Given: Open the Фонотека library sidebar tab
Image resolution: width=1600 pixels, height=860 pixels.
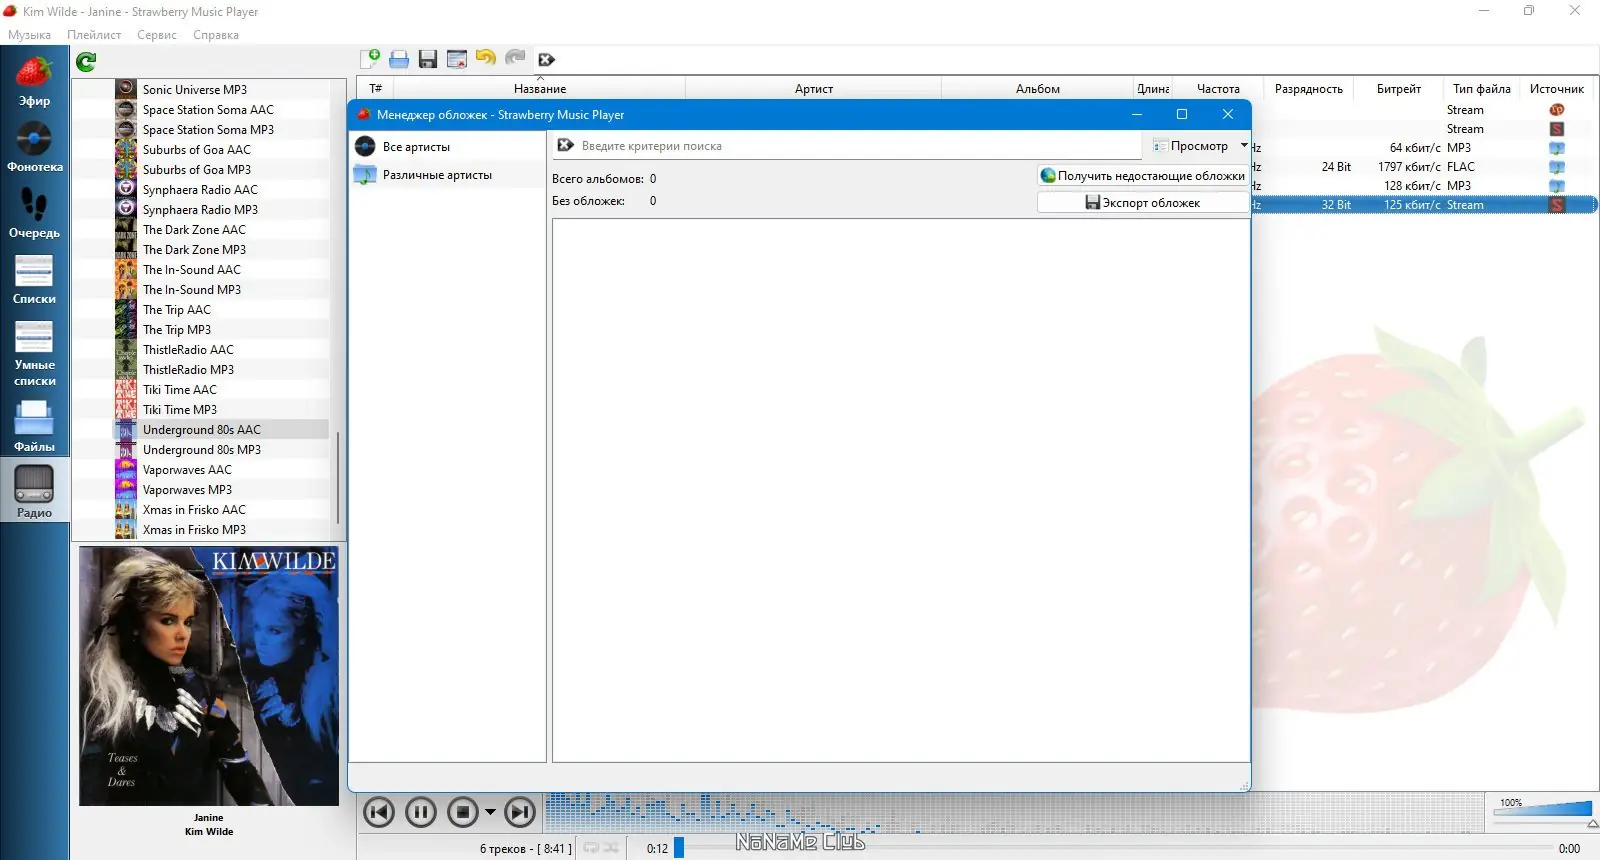Looking at the screenshot, I should pyautogui.click(x=34, y=147).
